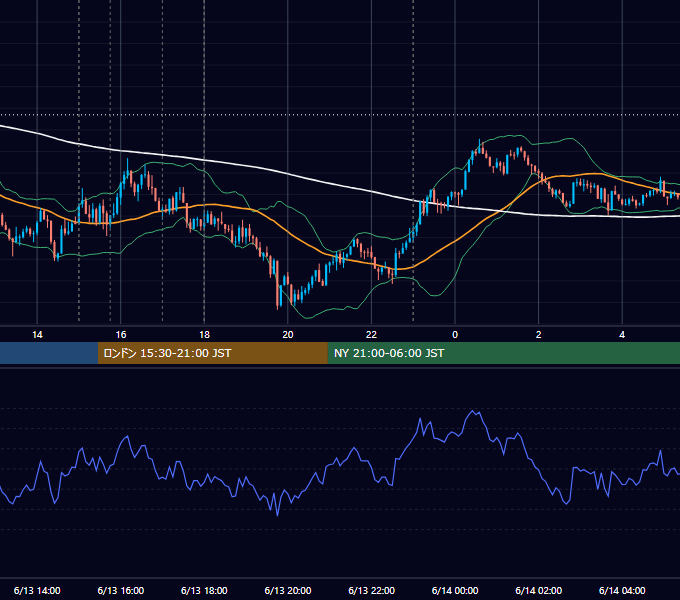Click the 20 hour axis label

(x=288, y=335)
